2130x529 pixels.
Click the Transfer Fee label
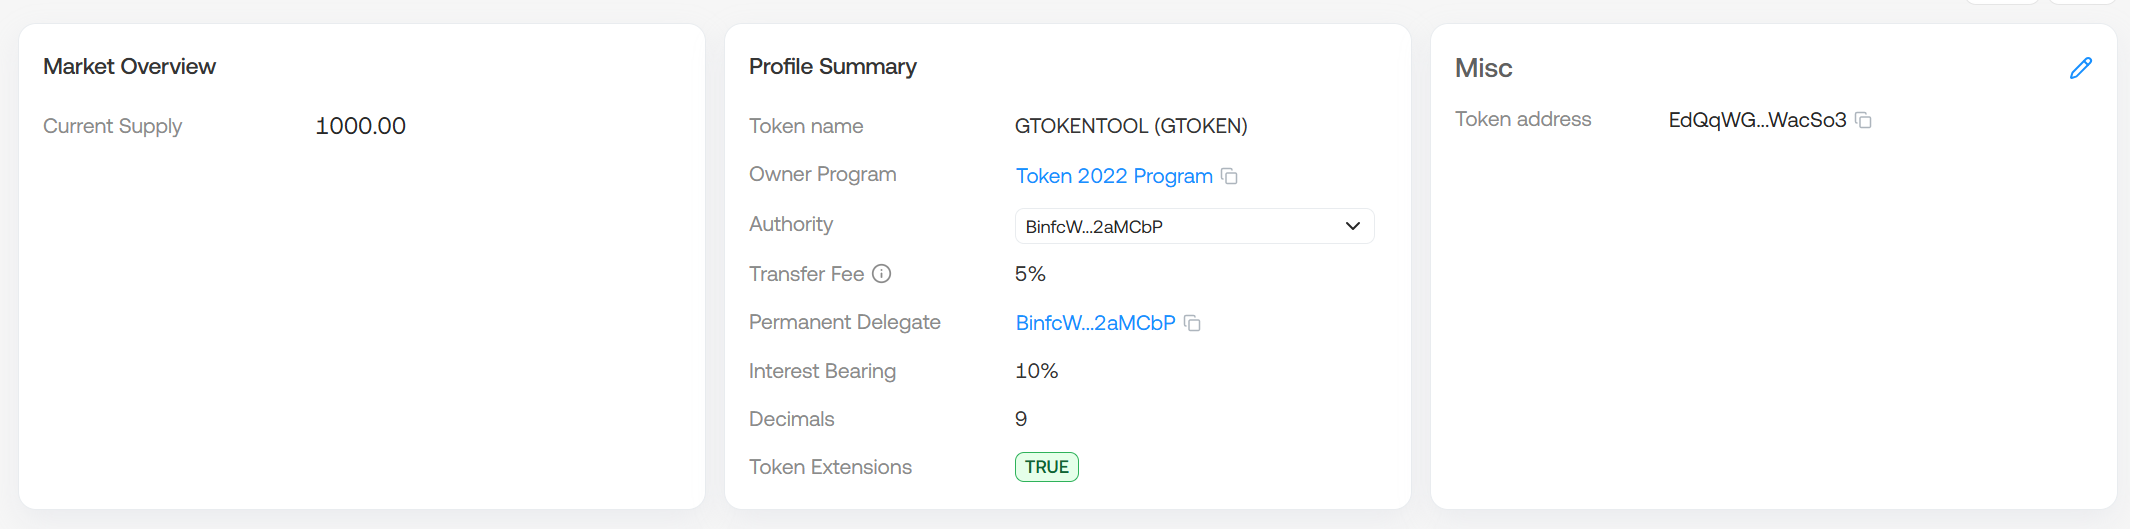806,274
